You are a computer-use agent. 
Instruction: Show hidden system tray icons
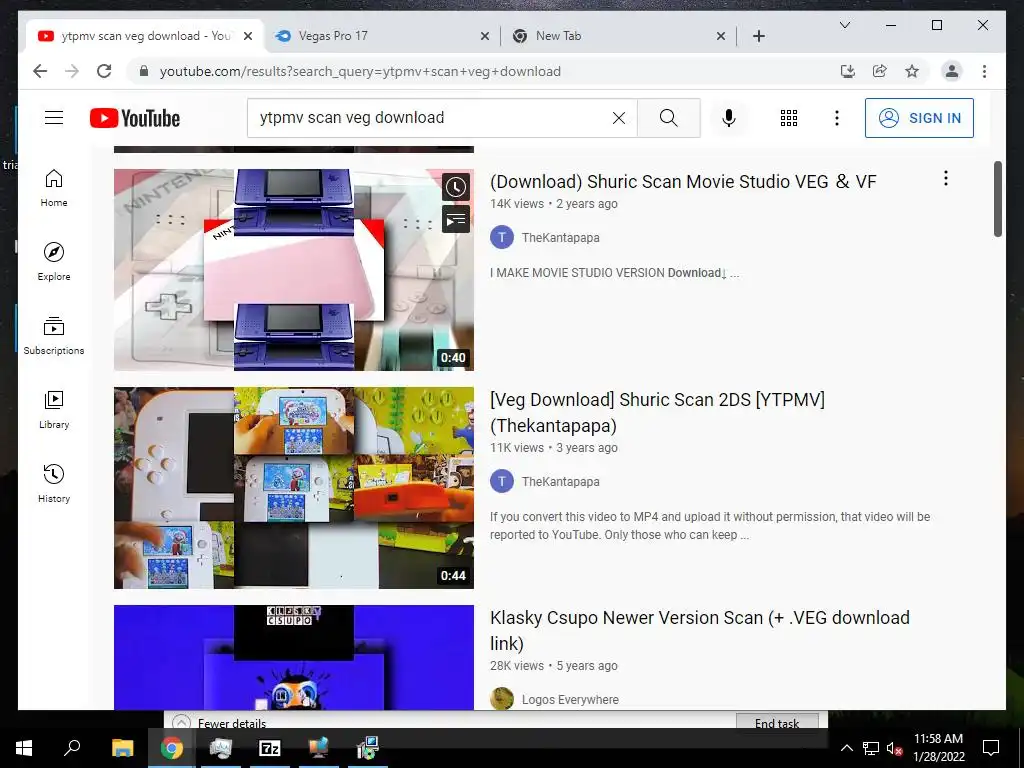846,748
